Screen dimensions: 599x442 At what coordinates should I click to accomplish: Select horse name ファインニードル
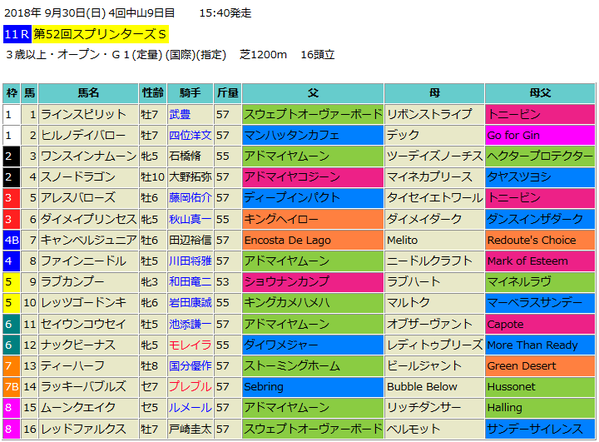click(83, 261)
